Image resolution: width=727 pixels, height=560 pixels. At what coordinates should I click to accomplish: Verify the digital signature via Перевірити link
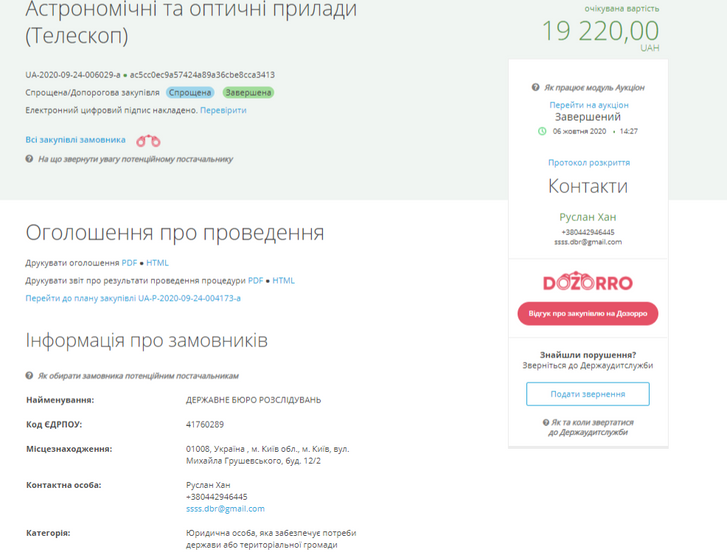(x=223, y=110)
